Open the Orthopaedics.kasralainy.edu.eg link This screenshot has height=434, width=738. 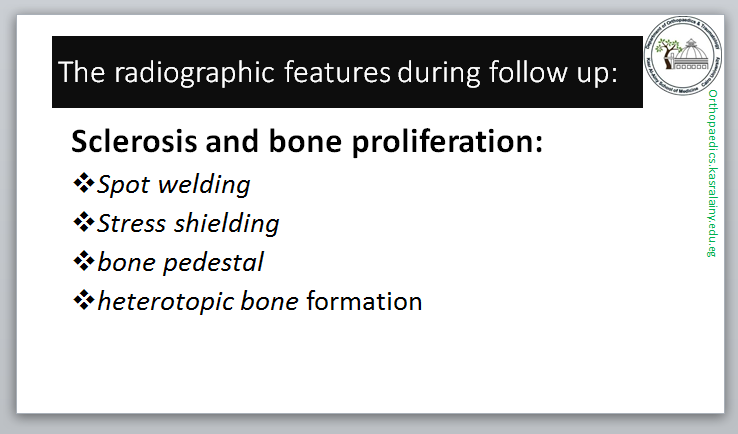tap(712, 172)
